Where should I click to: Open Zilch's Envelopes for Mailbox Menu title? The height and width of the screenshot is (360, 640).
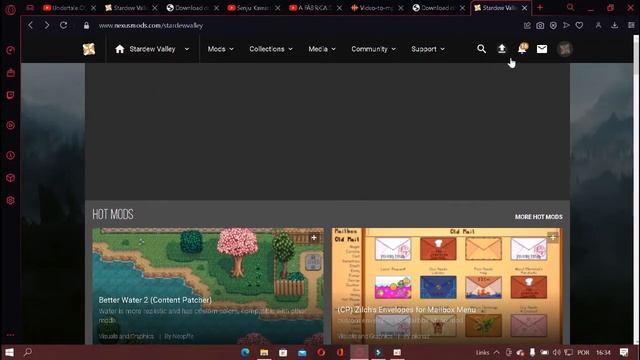(x=407, y=310)
